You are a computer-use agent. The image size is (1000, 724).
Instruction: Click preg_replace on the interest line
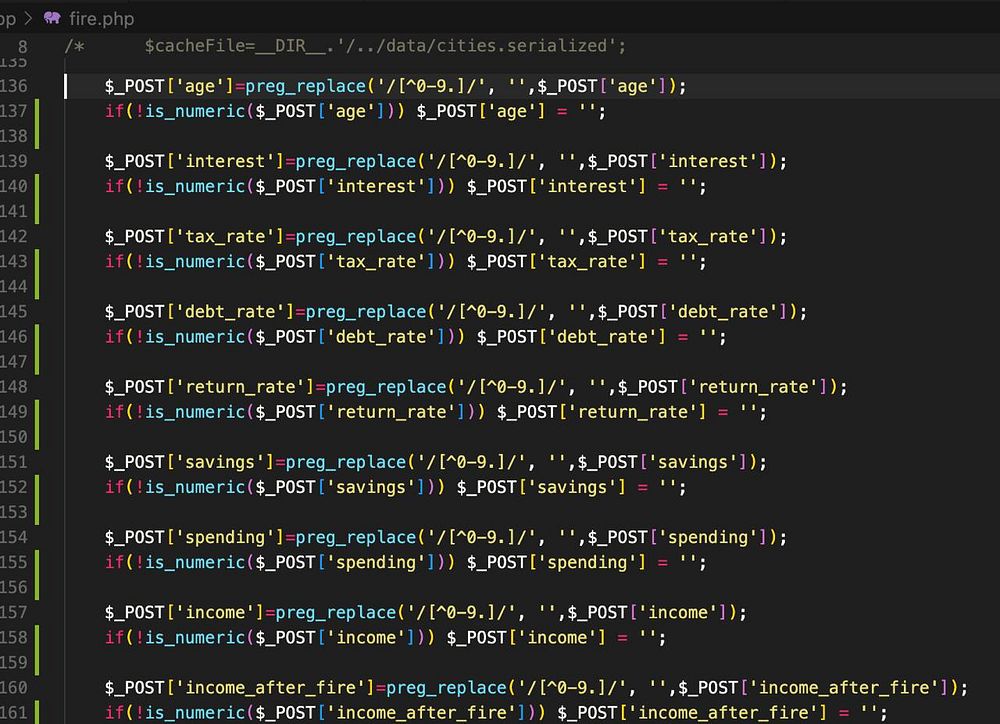pos(356,162)
